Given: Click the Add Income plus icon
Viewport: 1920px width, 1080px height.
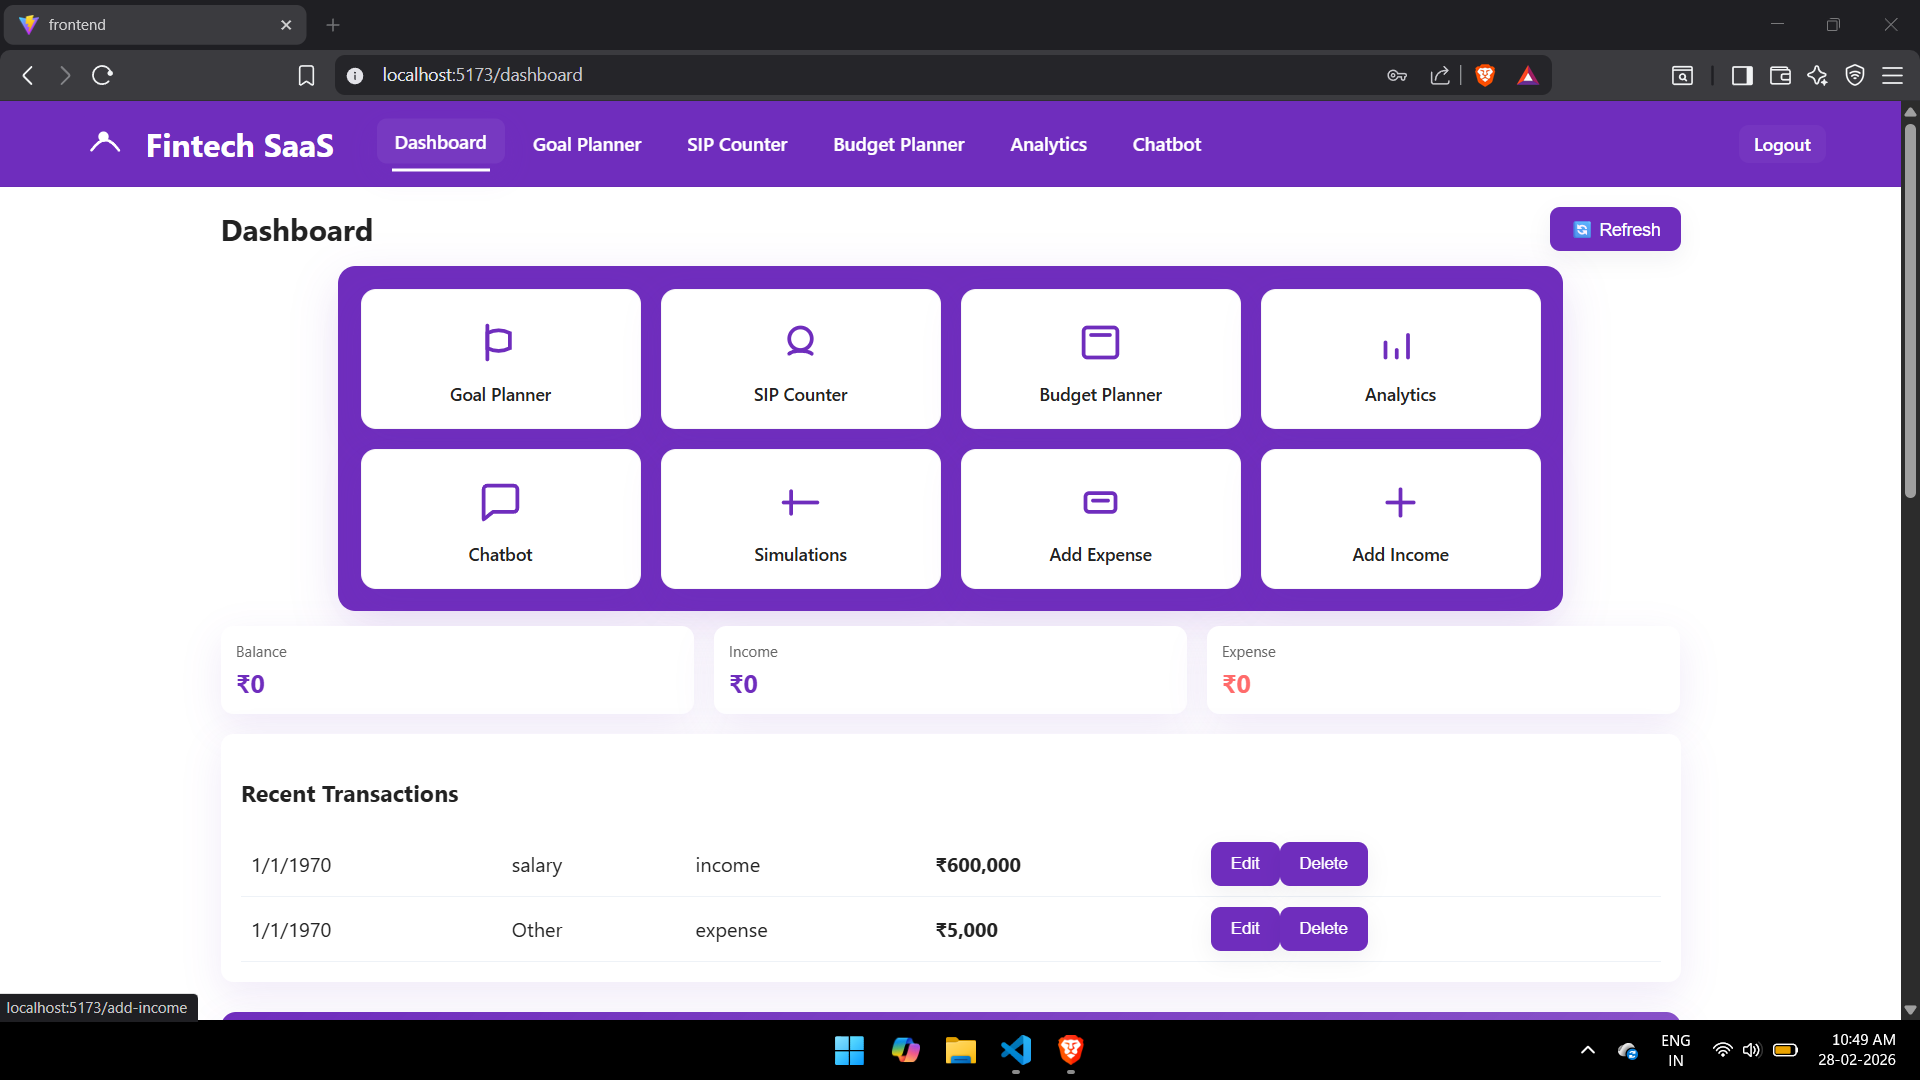Looking at the screenshot, I should tap(1400, 502).
